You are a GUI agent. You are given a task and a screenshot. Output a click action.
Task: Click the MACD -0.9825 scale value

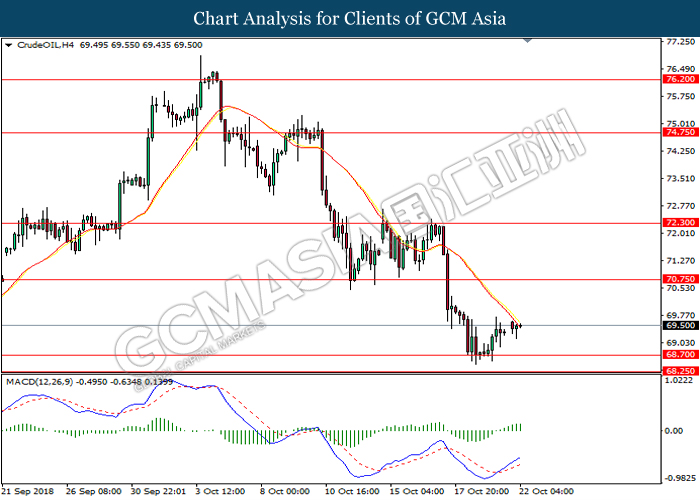pos(680,479)
